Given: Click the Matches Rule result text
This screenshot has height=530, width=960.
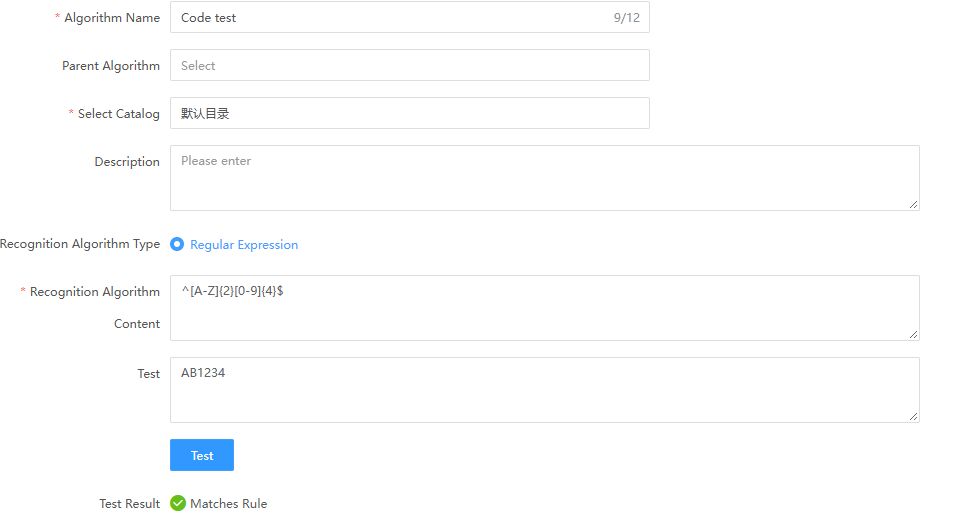Looking at the screenshot, I should [x=228, y=504].
